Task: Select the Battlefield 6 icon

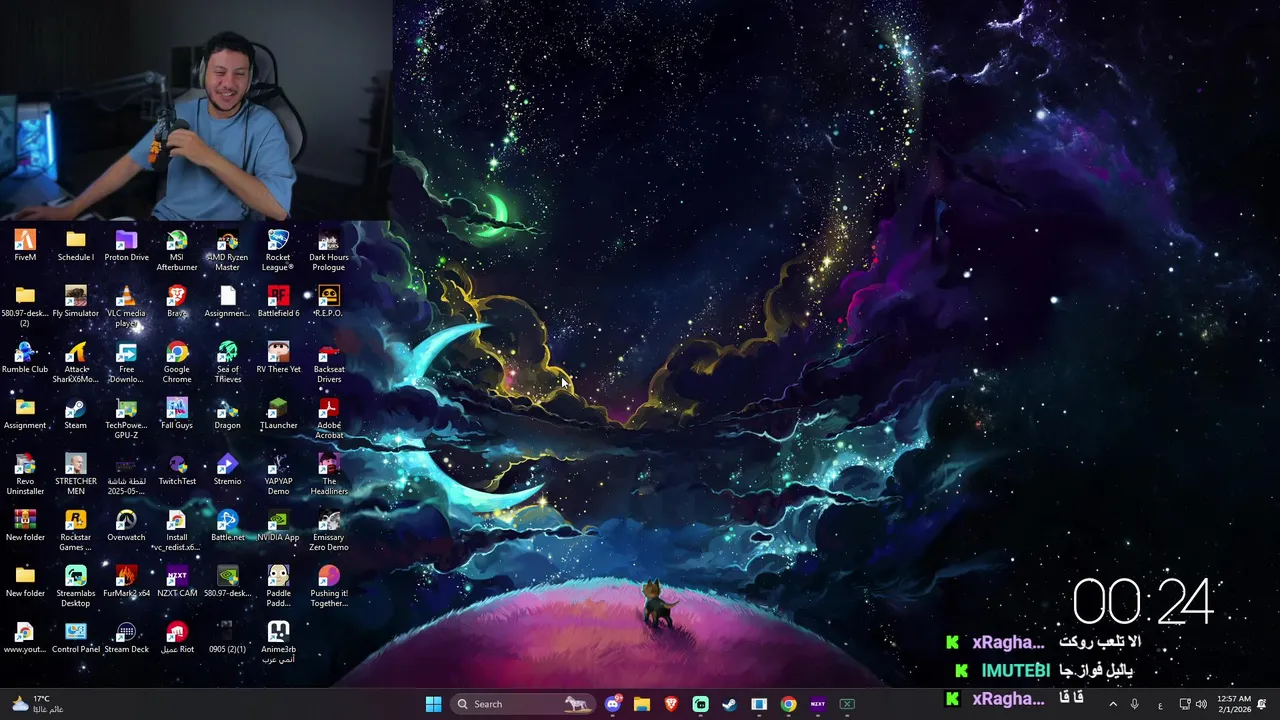Action: [278, 302]
